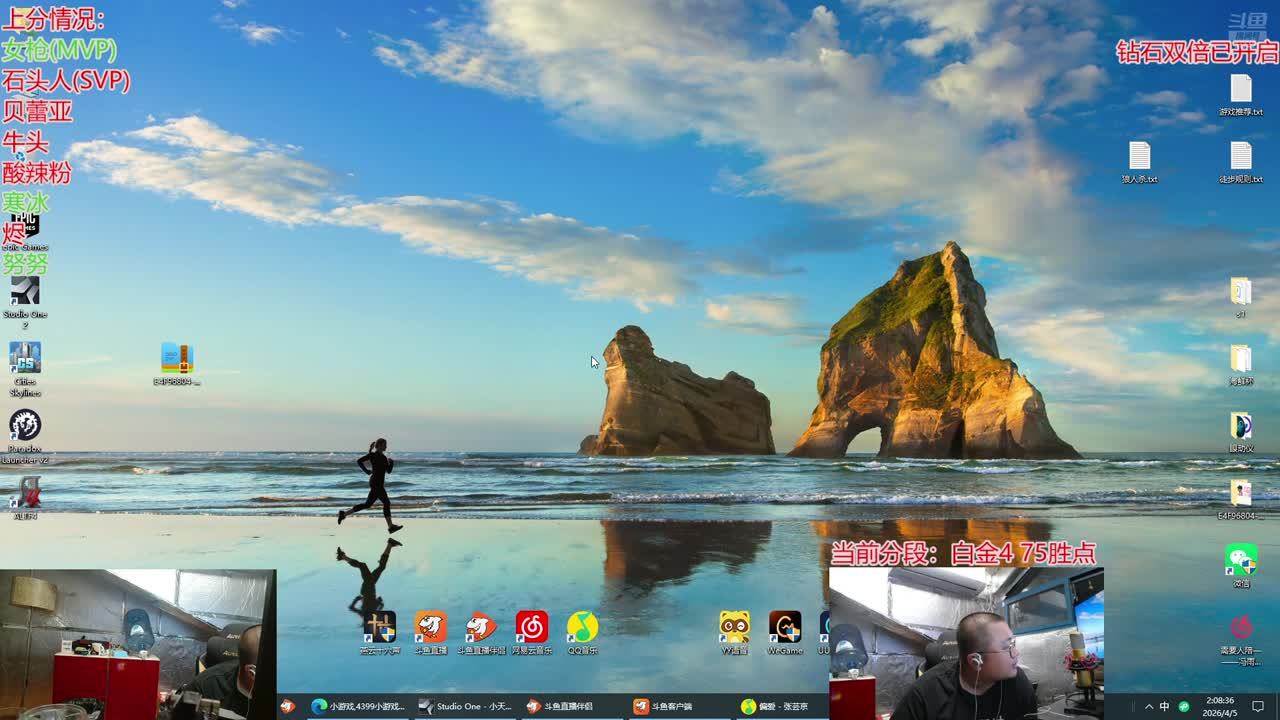Select the QQ音乐 desktop shortcut
Image resolution: width=1280 pixels, height=720 pixels.
tap(582, 628)
